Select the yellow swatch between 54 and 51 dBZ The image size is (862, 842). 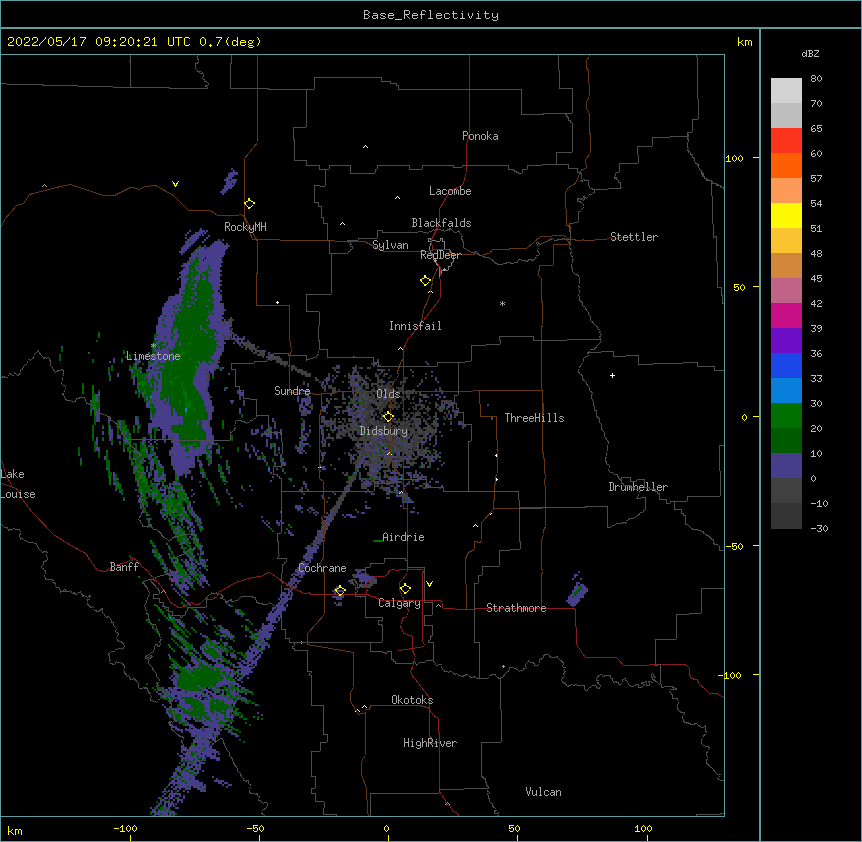point(786,215)
